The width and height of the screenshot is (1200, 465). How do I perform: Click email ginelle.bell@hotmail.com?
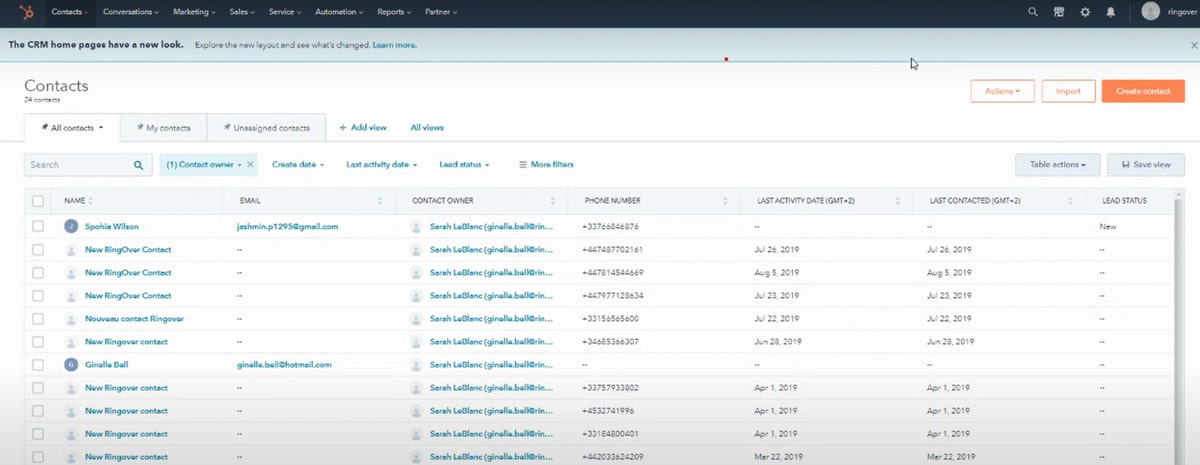point(284,365)
